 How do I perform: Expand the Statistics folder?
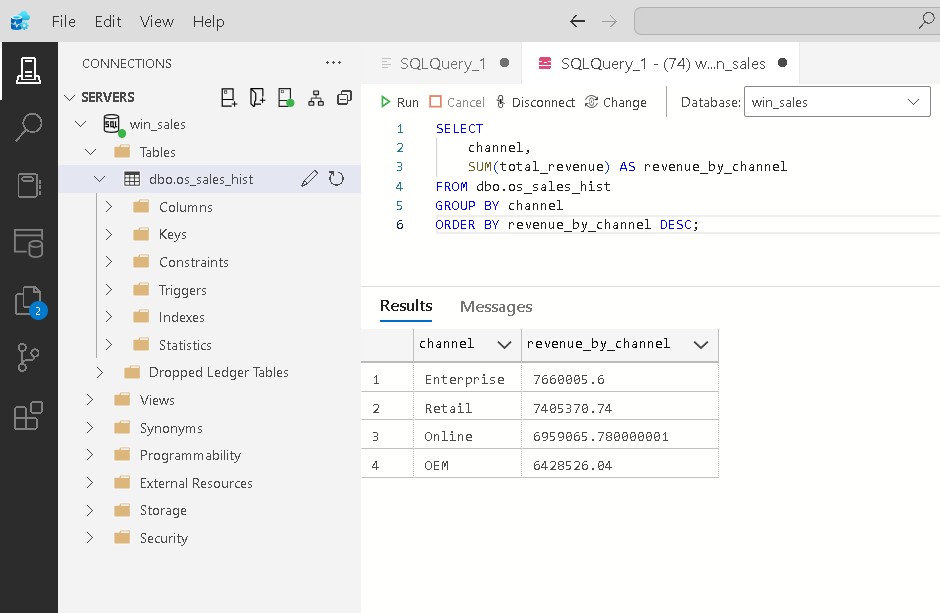point(109,345)
